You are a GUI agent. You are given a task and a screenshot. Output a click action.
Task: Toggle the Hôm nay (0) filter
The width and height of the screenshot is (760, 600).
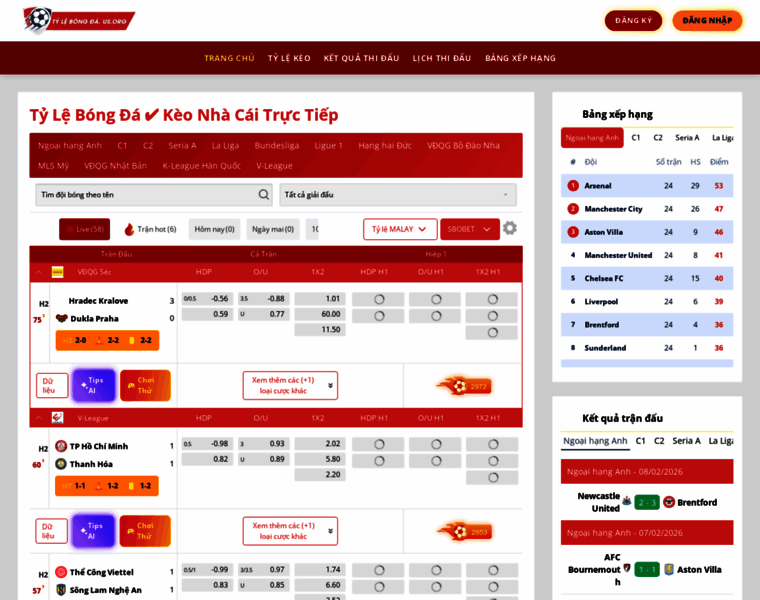[x=214, y=229]
